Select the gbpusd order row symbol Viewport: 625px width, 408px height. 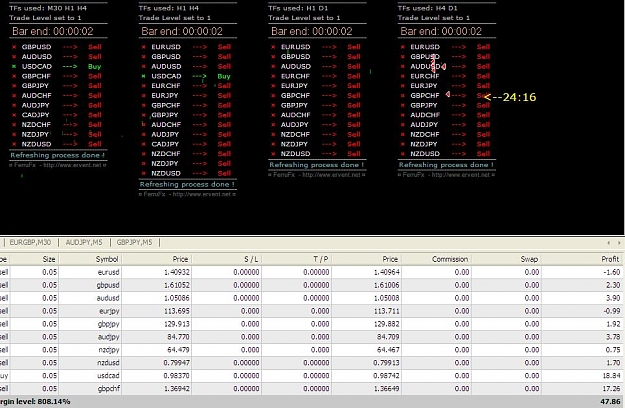pyautogui.click(x=108, y=285)
